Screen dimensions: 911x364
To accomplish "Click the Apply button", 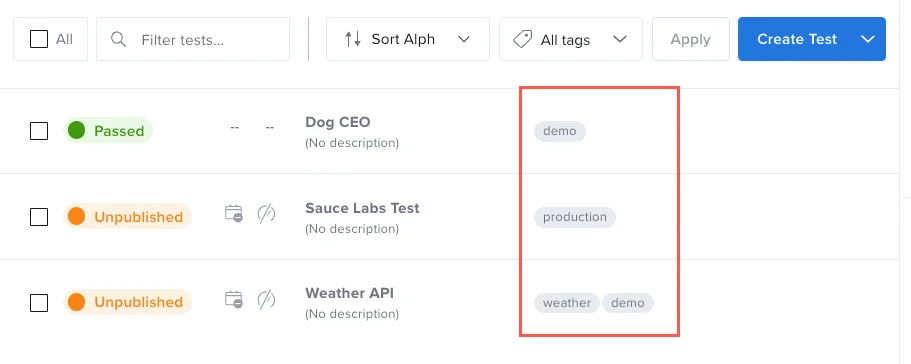I will [x=690, y=39].
